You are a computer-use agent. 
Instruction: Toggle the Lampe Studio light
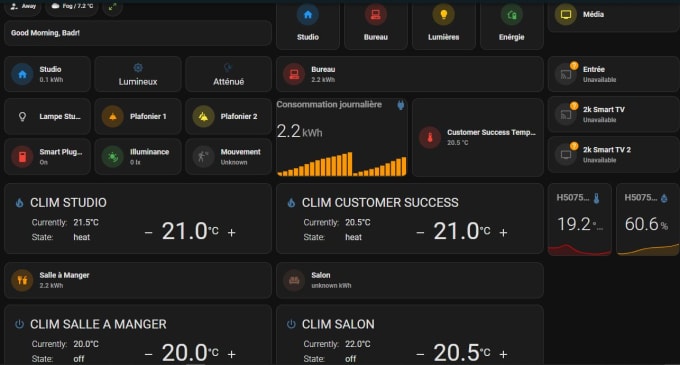coord(47,116)
